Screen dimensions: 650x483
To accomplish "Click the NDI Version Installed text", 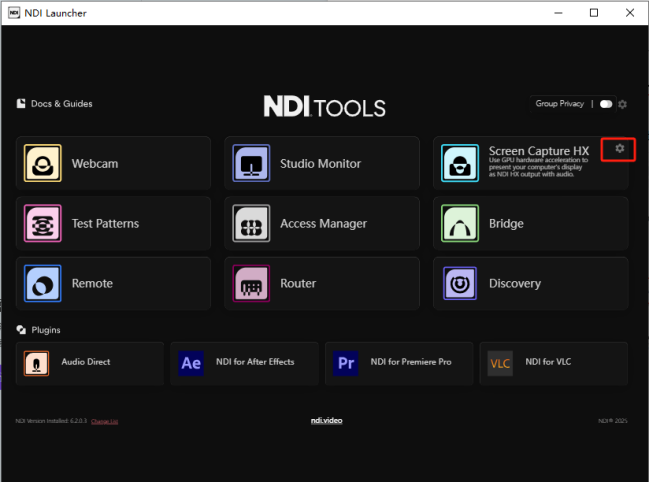I will (51, 421).
